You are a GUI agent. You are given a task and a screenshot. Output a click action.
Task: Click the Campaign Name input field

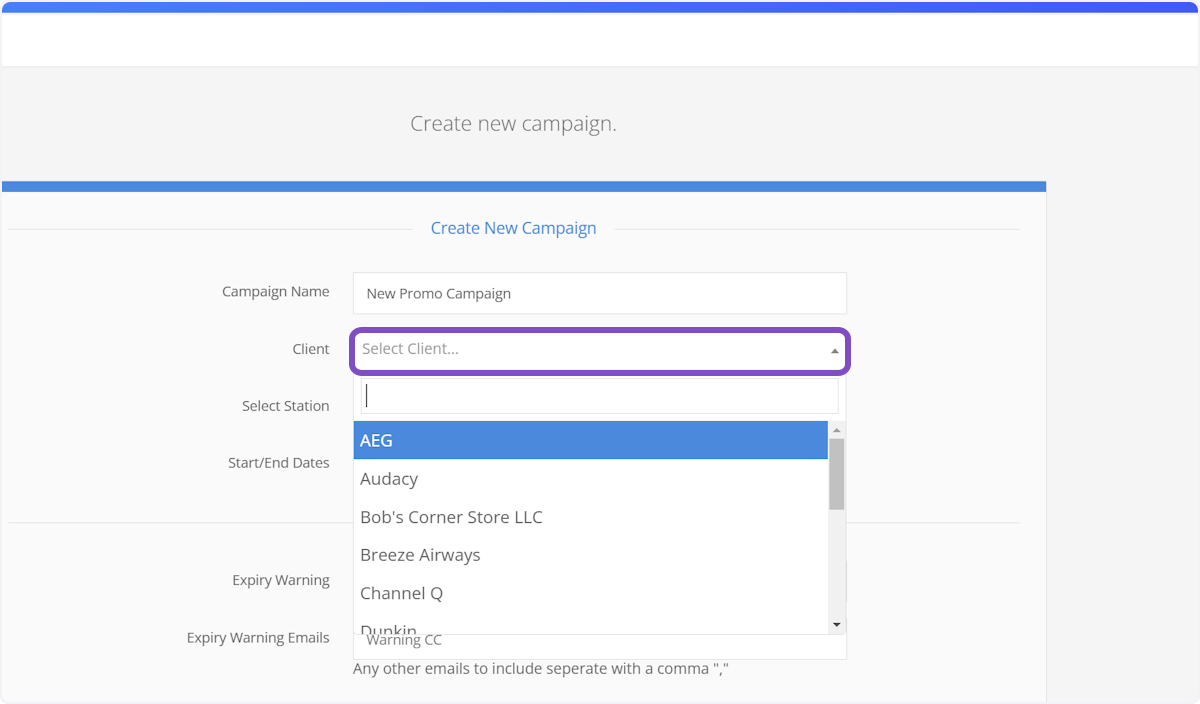coord(599,294)
